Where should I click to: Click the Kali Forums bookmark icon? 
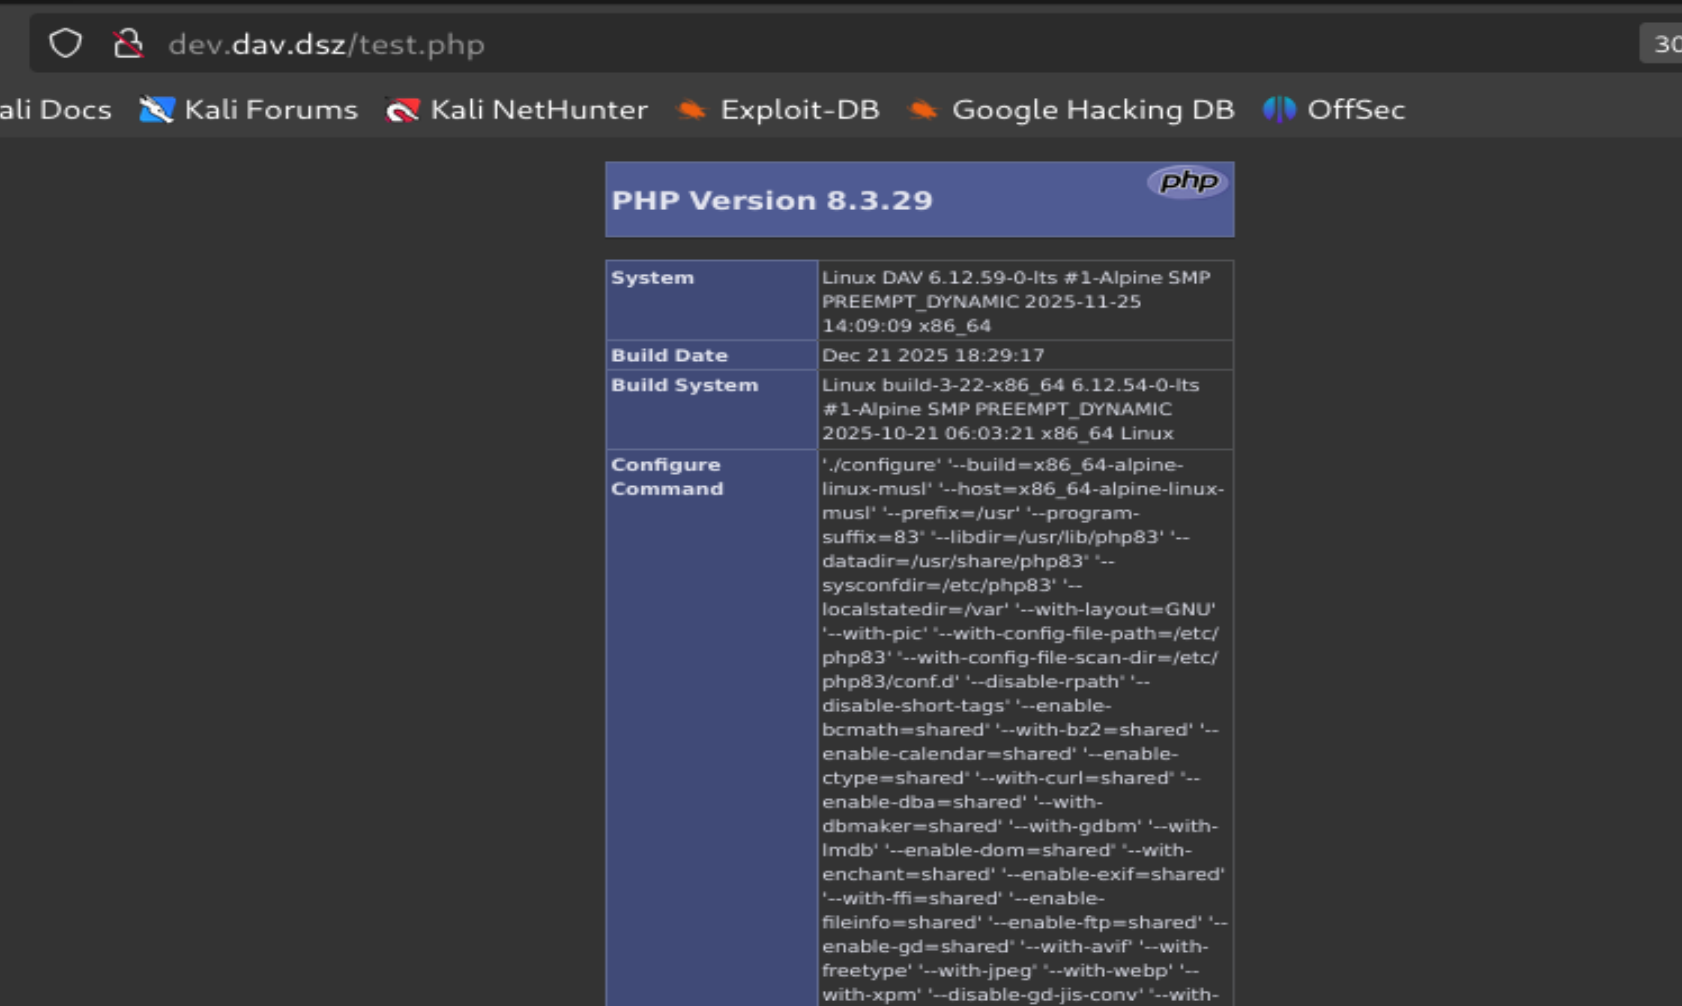pyautogui.click(x=156, y=110)
